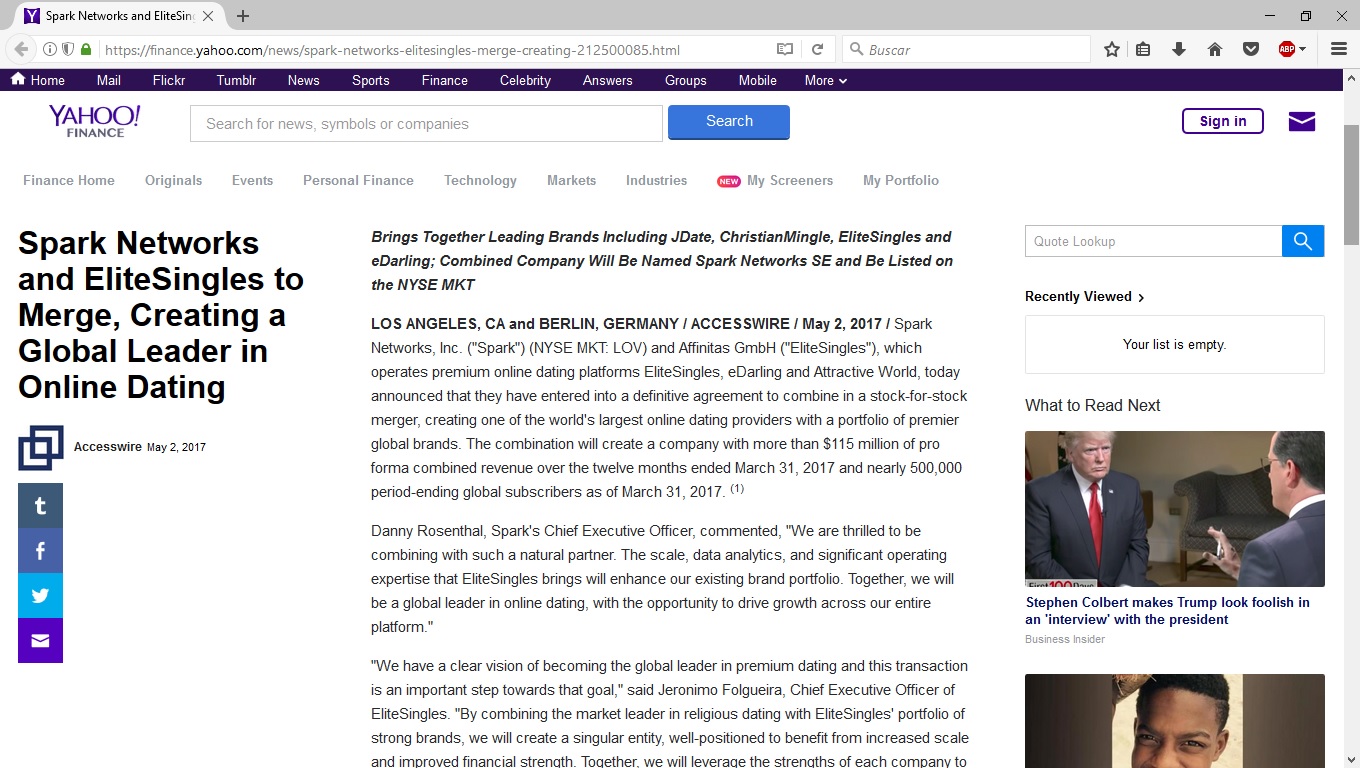Open Yahoo Mail envelope icon
This screenshot has width=1360, height=768.
coord(1302,122)
